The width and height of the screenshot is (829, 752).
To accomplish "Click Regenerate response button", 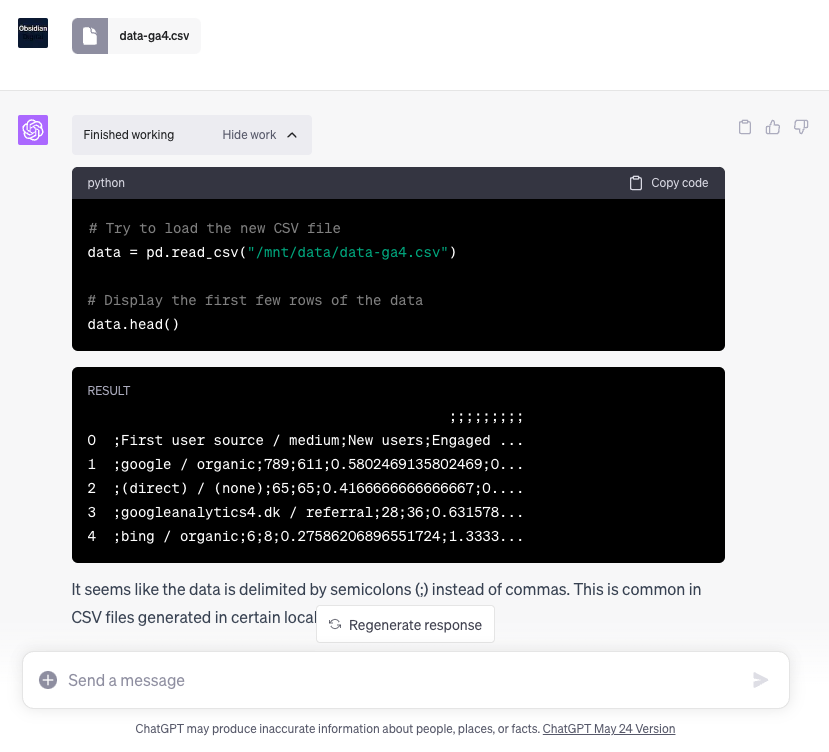I will coord(406,625).
